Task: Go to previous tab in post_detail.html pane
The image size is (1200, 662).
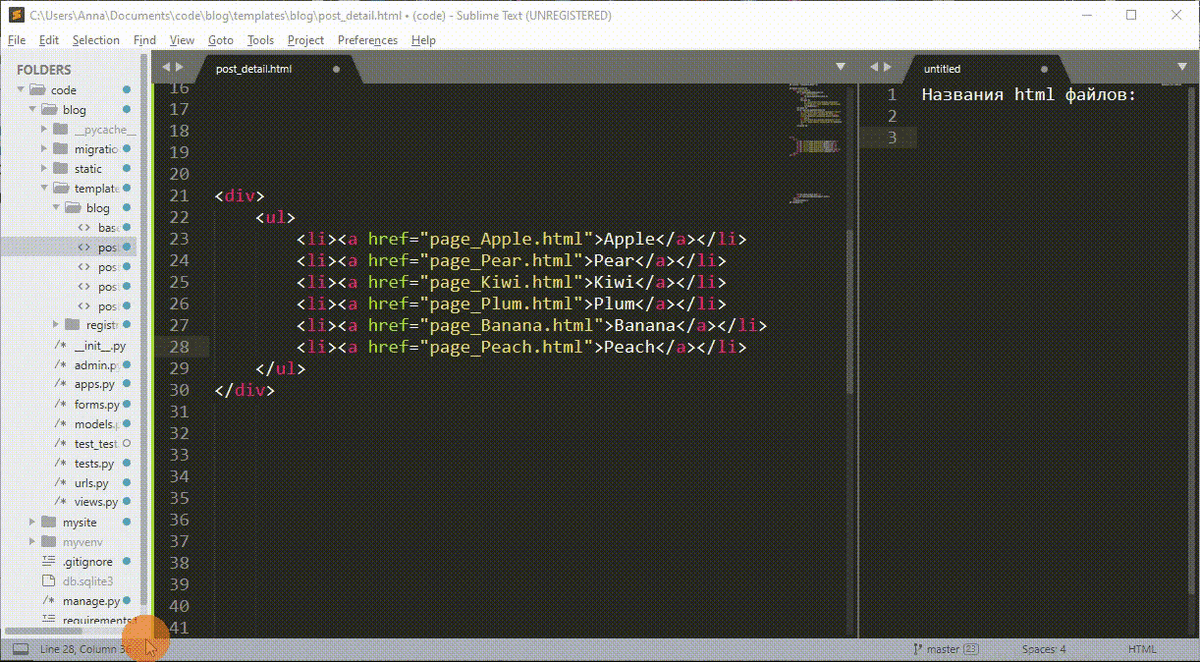Action: click(x=166, y=67)
